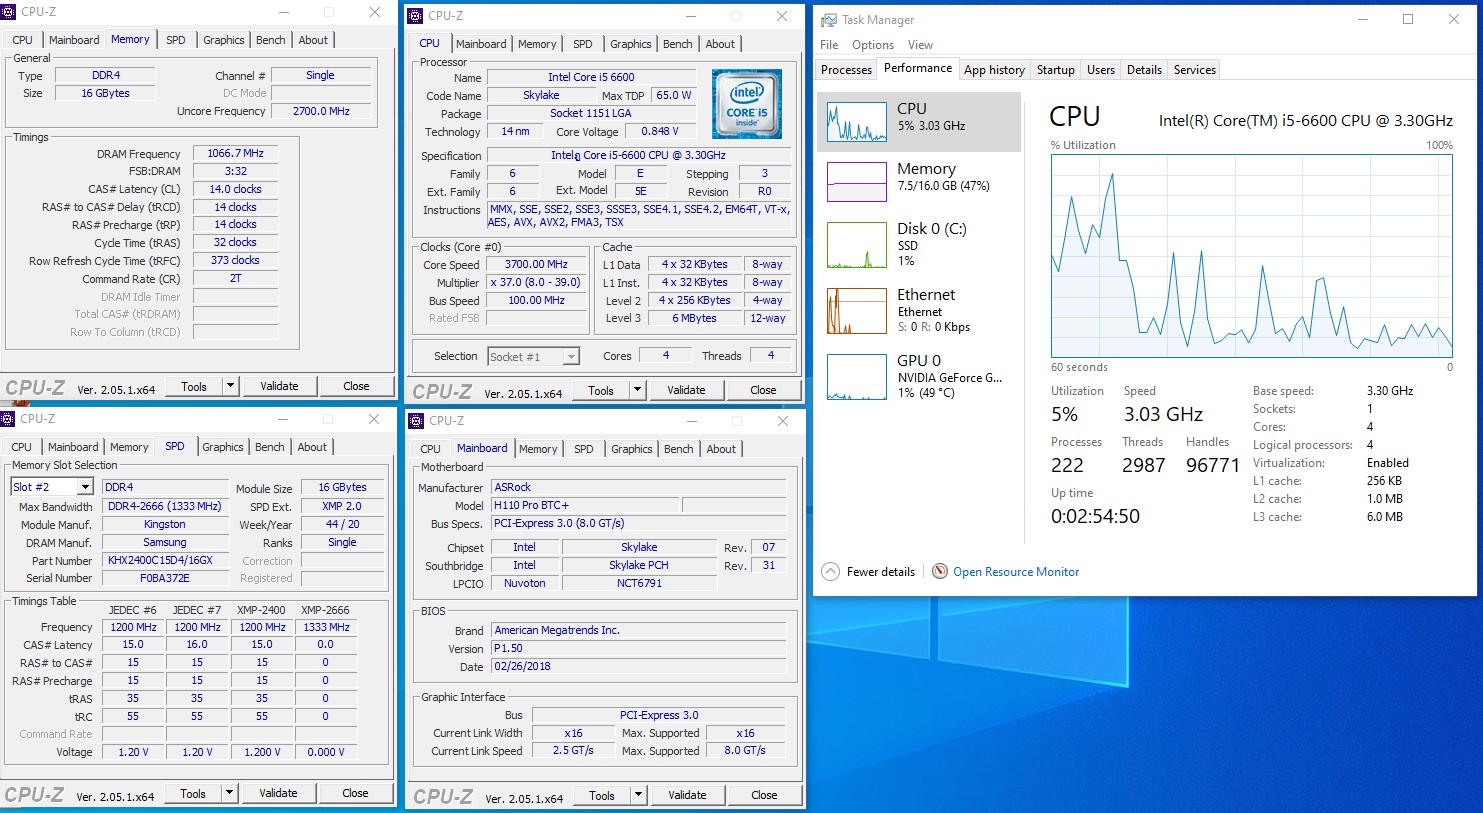Click Validate in the SPD window

coord(278,793)
